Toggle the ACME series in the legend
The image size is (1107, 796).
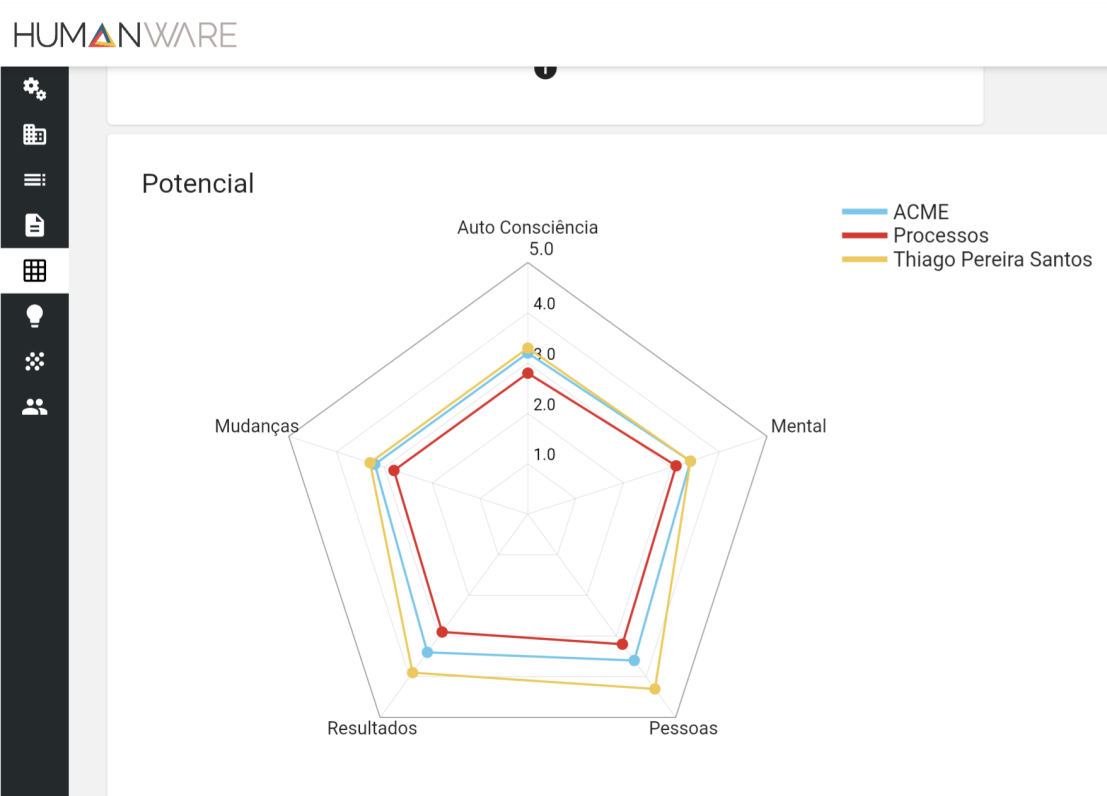[920, 212]
